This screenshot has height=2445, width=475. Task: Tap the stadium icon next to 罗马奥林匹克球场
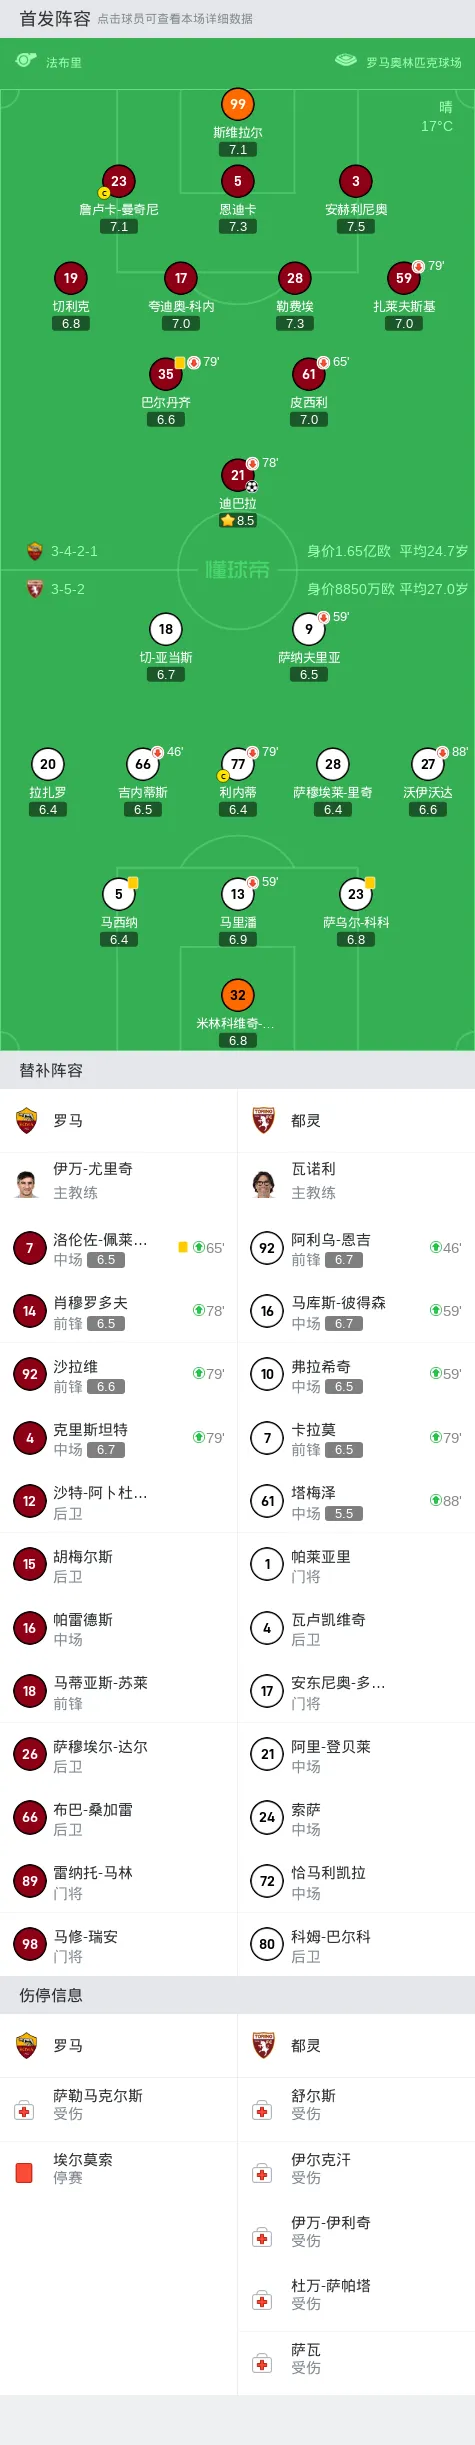pos(346,61)
